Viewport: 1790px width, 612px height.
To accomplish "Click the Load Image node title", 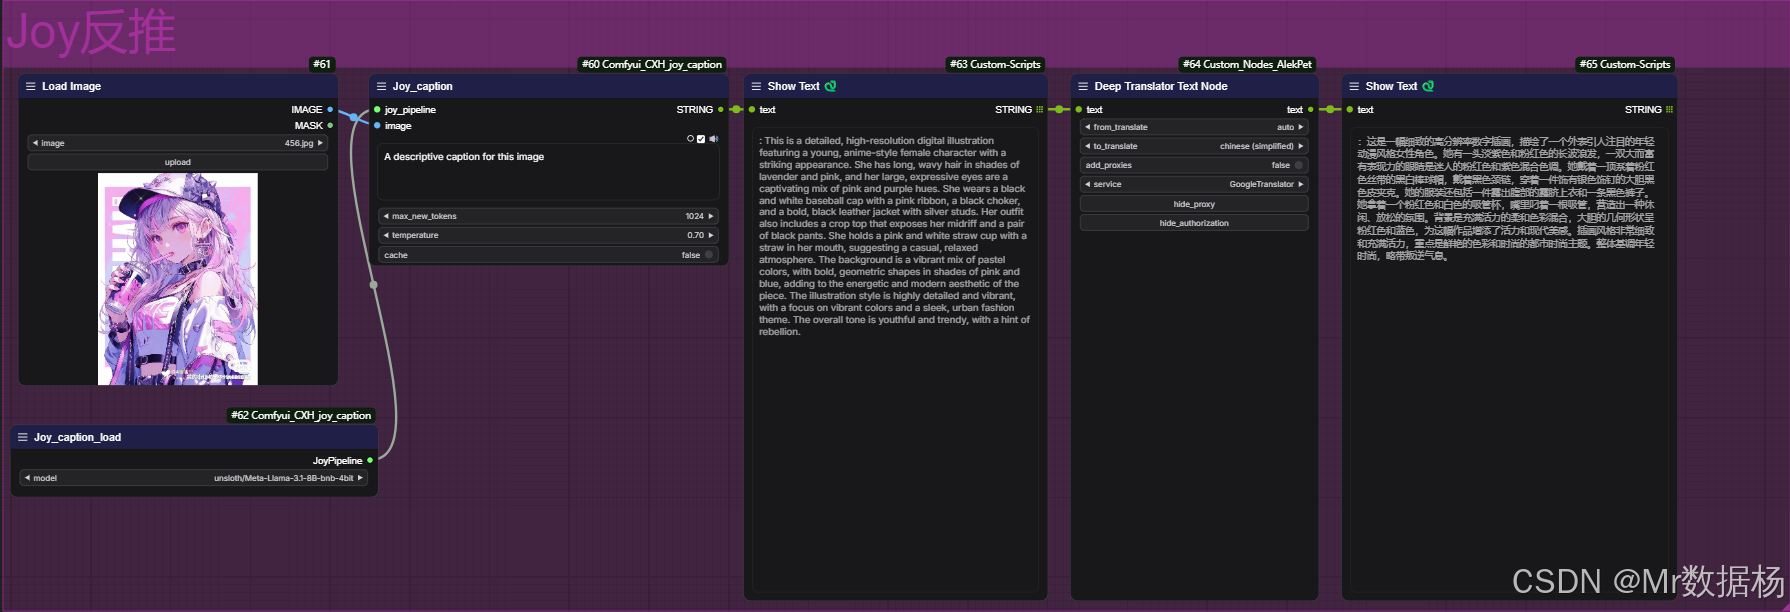I will (x=71, y=86).
